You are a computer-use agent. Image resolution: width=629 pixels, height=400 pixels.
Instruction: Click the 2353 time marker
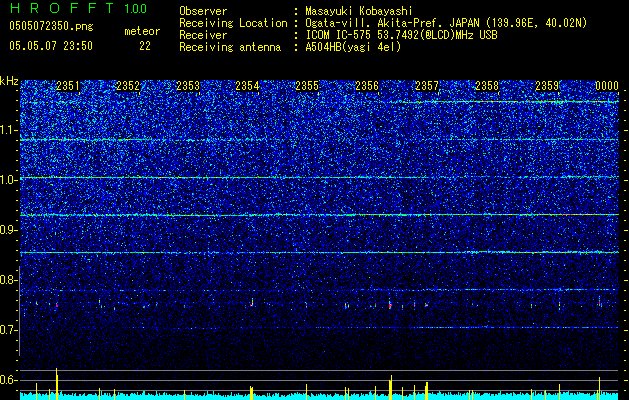188,86
